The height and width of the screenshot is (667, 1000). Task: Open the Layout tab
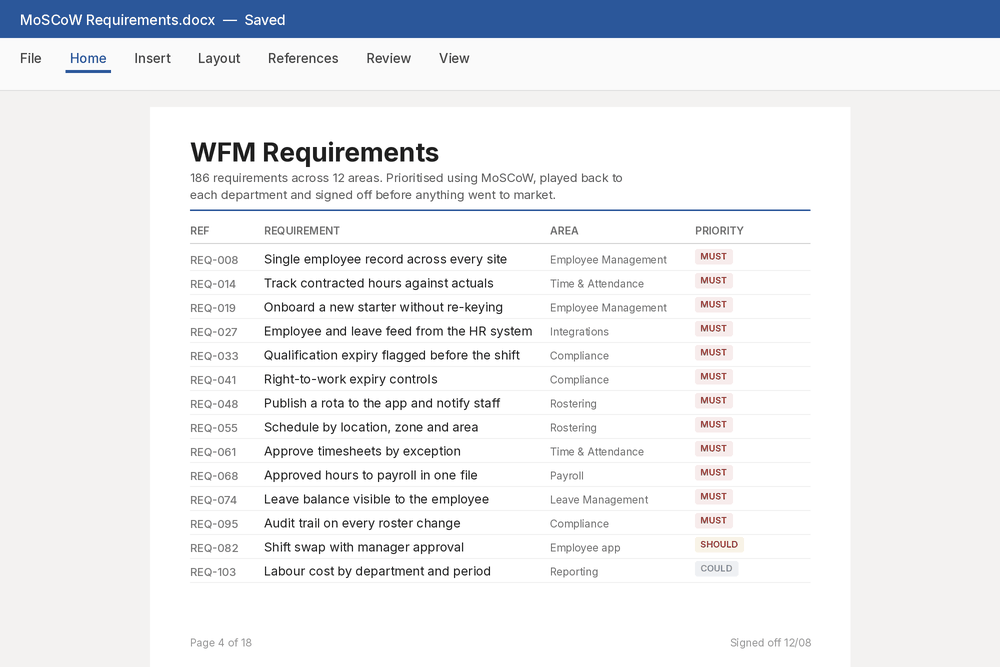(x=219, y=58)
